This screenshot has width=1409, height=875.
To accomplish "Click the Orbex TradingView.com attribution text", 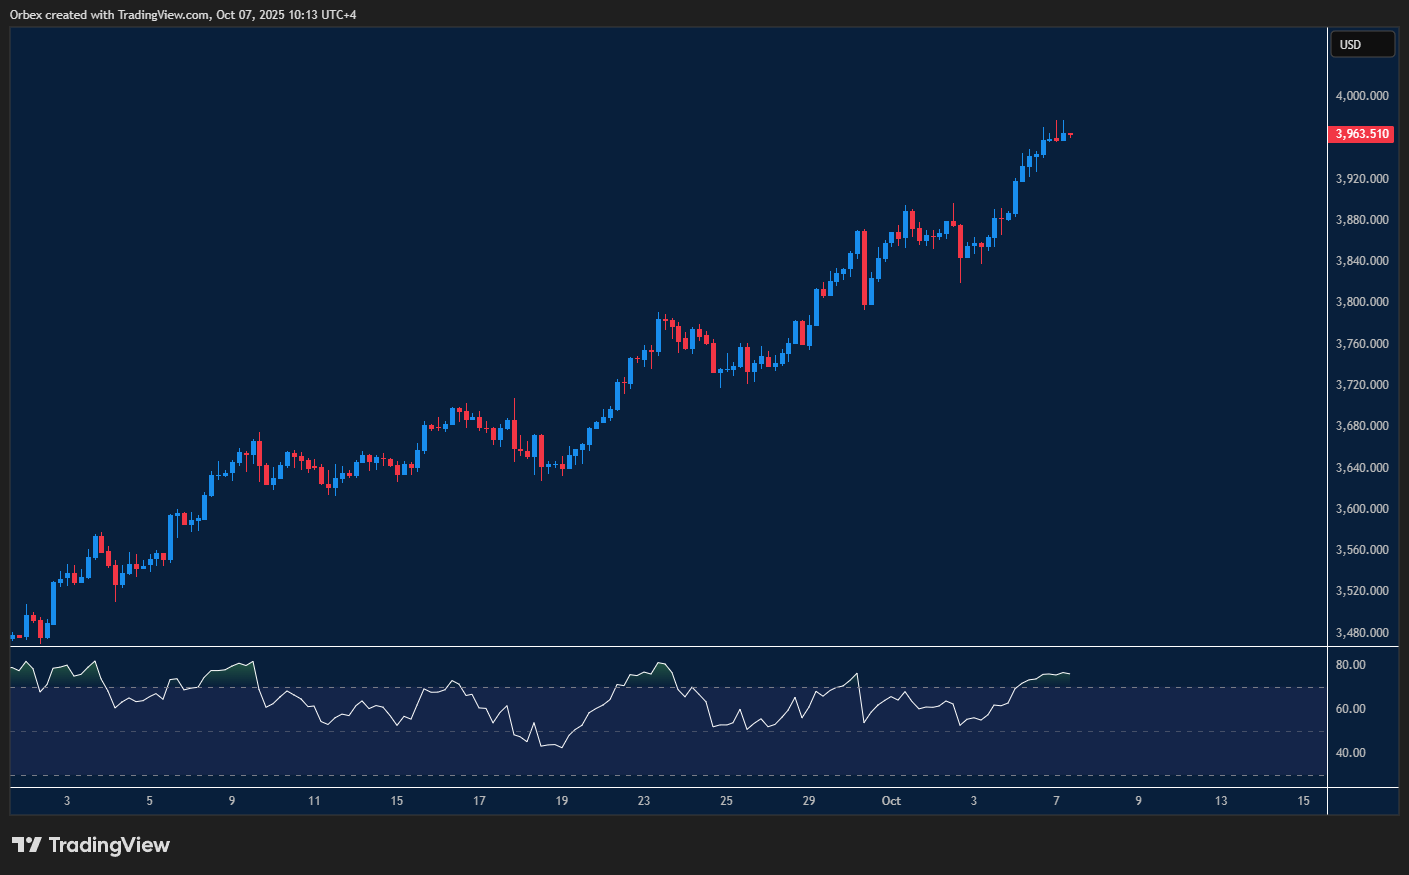I will point(183,15).
